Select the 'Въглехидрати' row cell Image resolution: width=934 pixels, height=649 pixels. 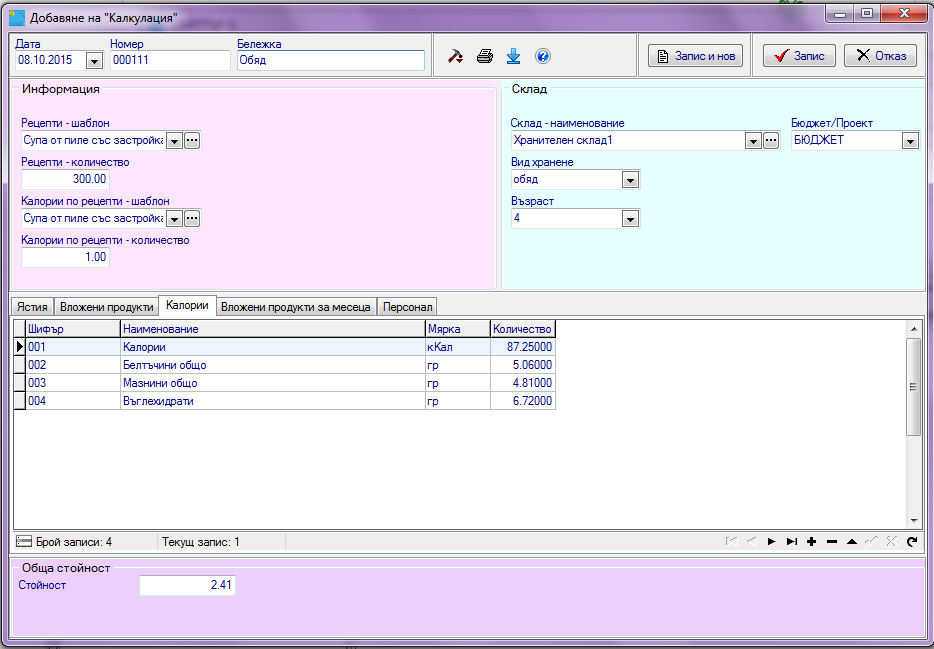tap(273, 401)
